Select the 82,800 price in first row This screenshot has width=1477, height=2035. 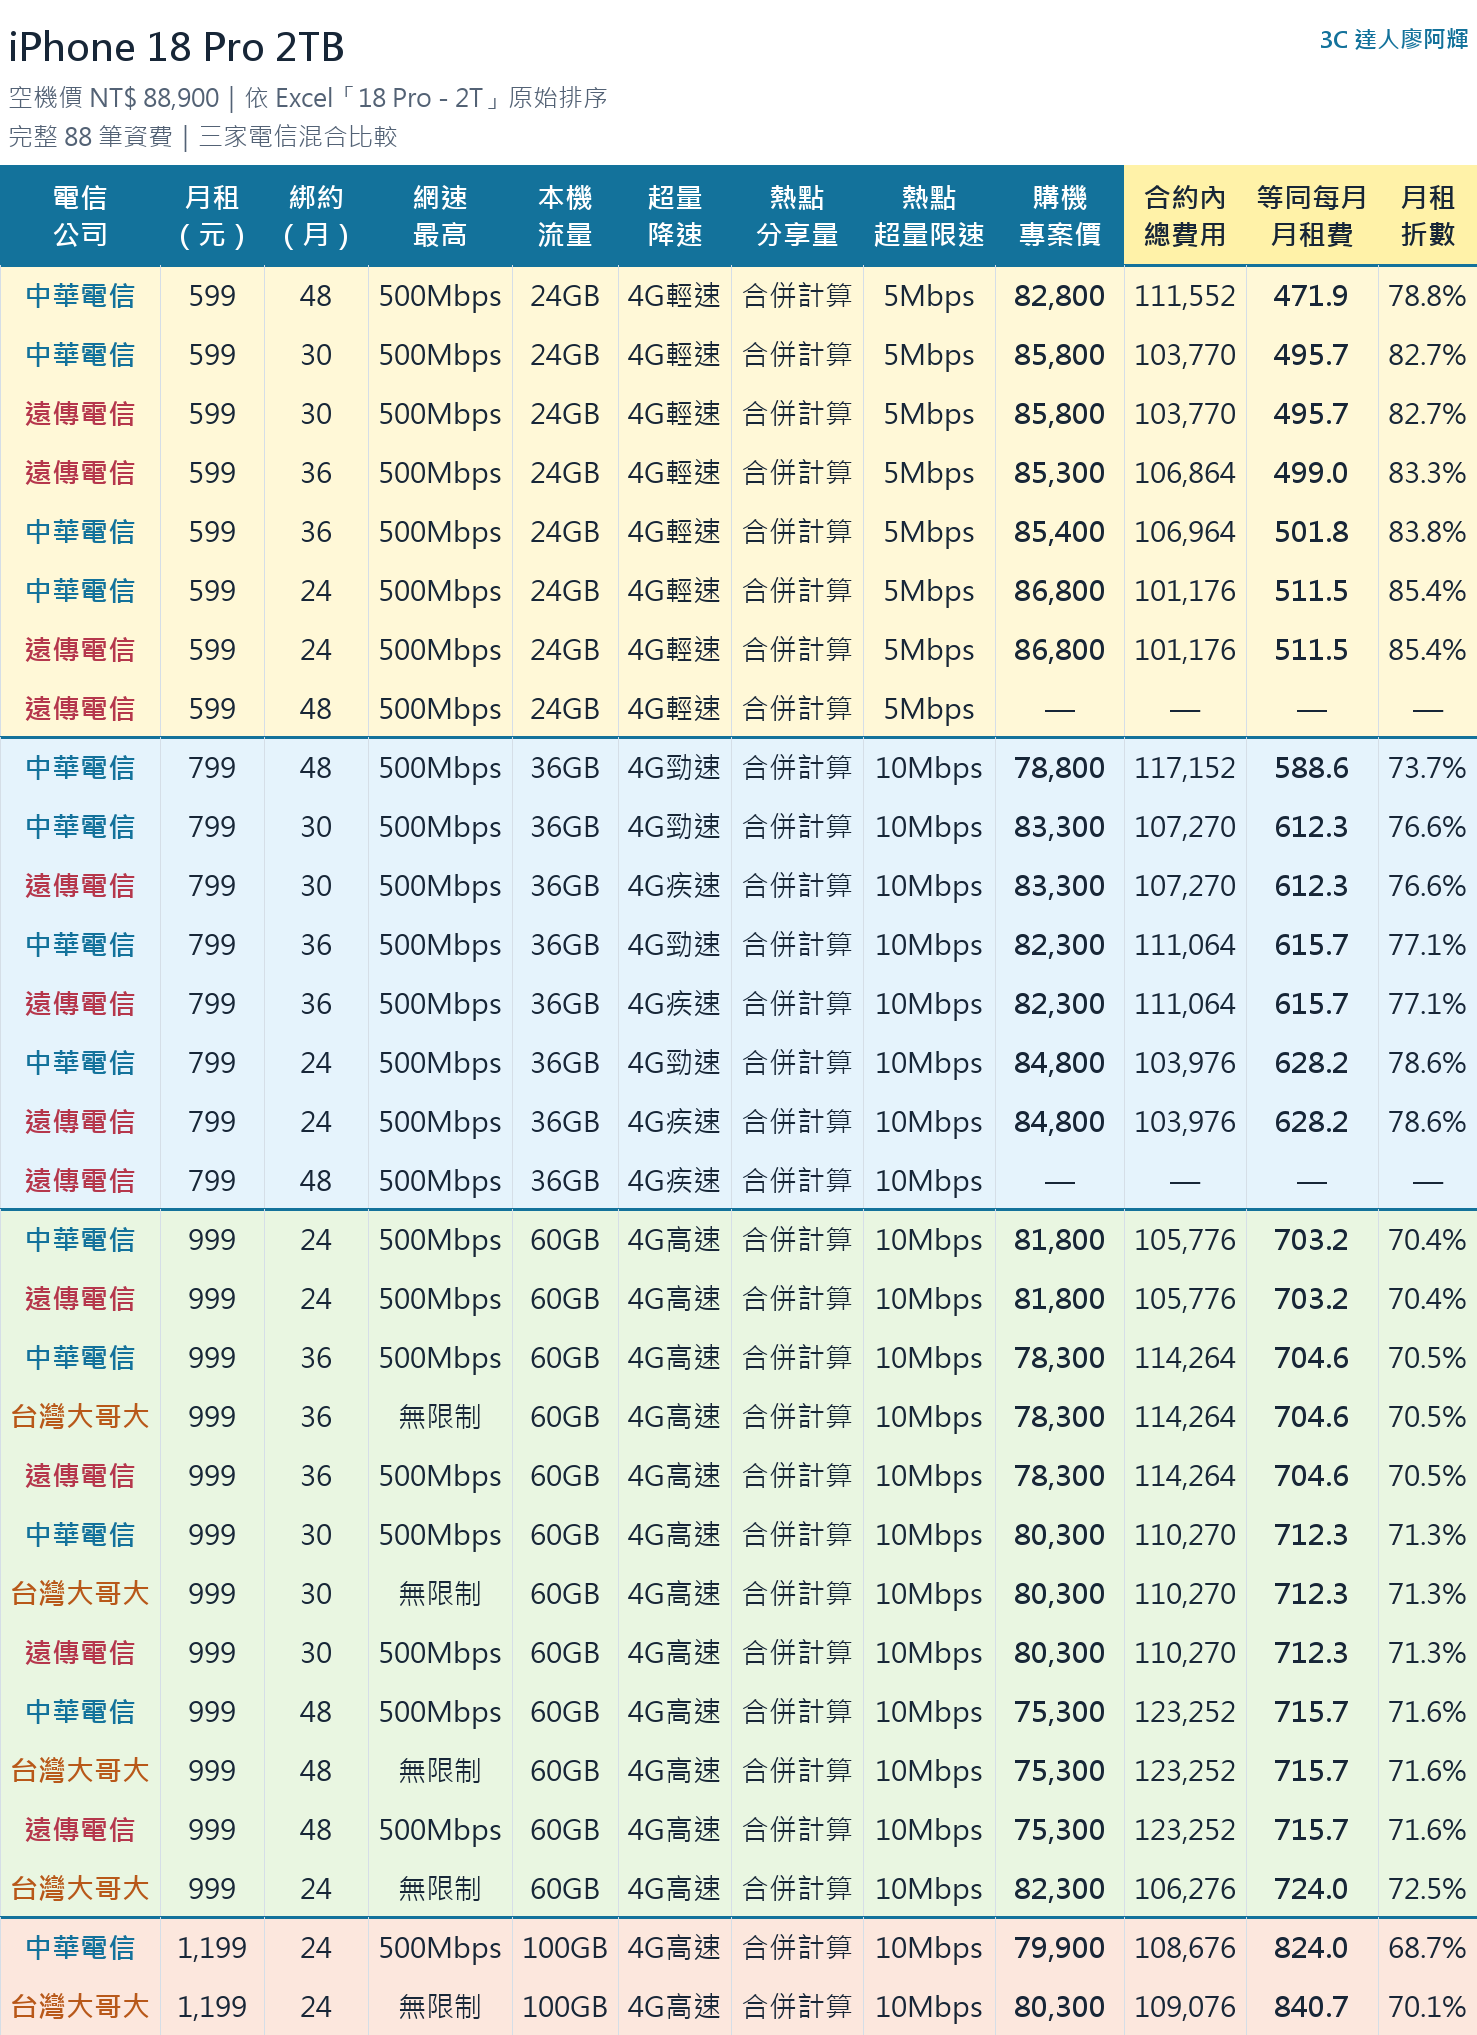pyautogui.click(x=1059, y=296)
